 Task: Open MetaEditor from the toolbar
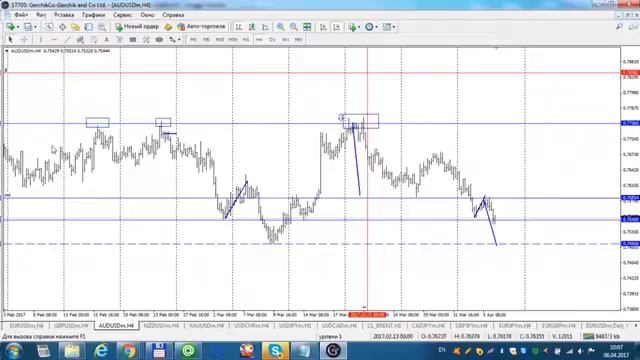(168, 27)
